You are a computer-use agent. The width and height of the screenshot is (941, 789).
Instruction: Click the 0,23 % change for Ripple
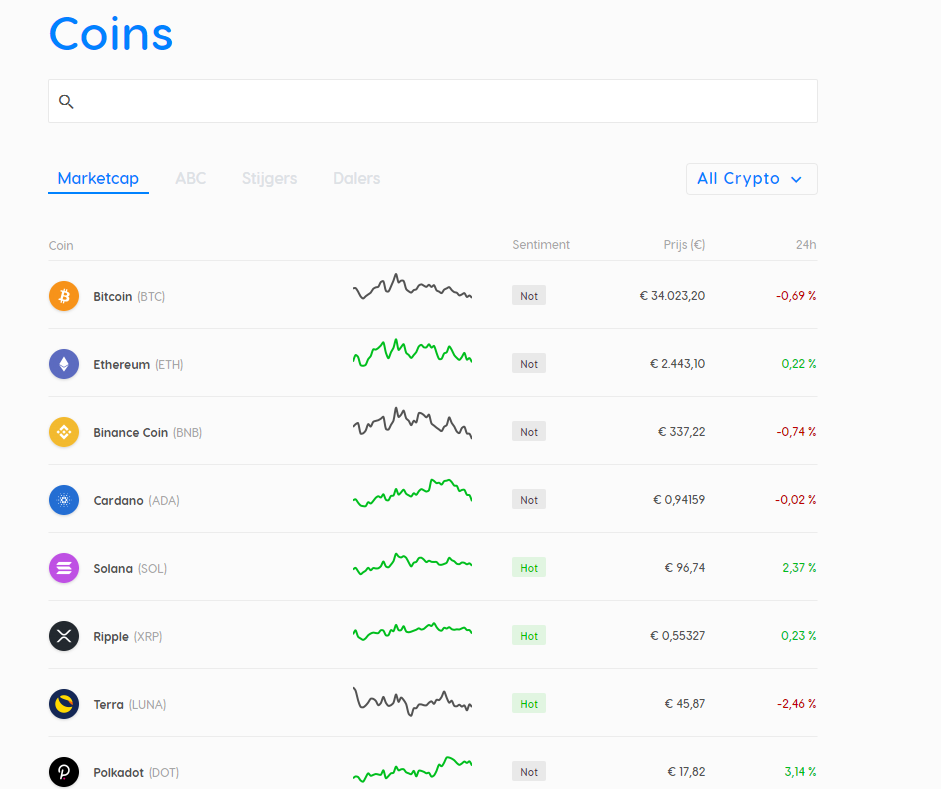[798, 635]
